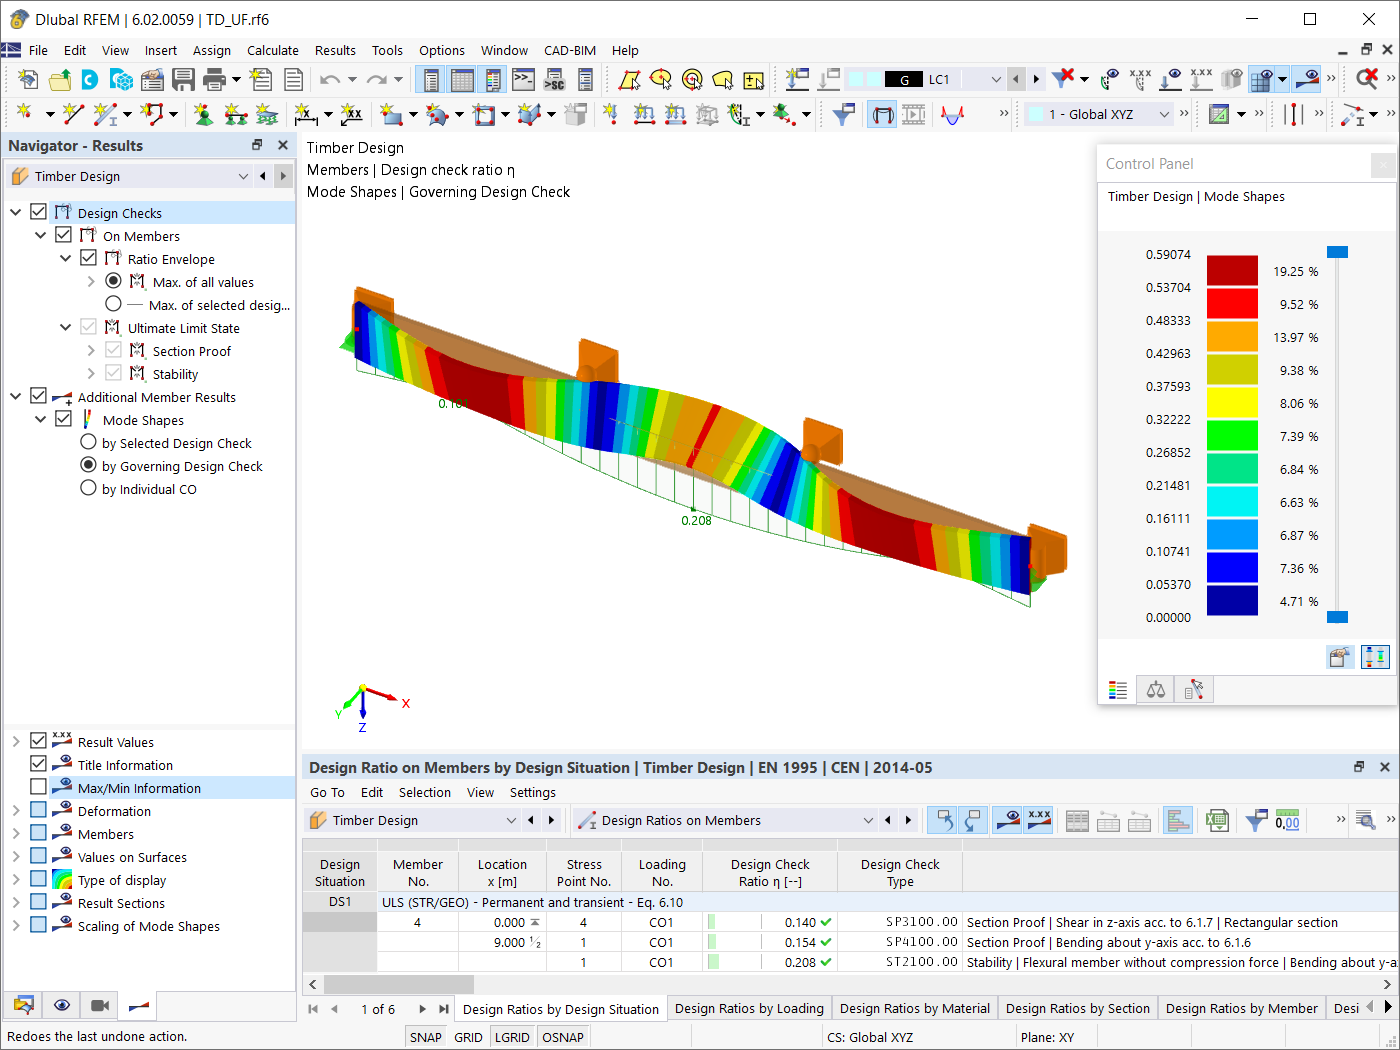
Task: Jump to last table page
Action: 444,1009
